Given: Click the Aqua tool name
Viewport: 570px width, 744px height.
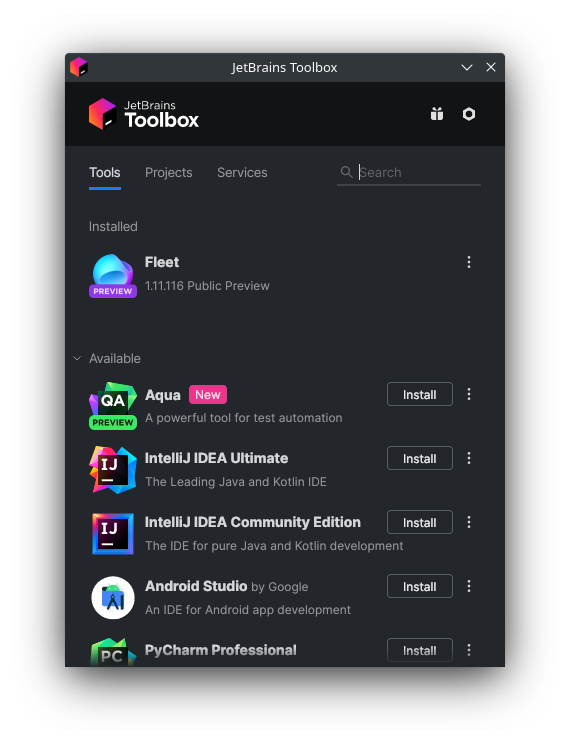Looking at the screenshot, I should pos(163,395).
